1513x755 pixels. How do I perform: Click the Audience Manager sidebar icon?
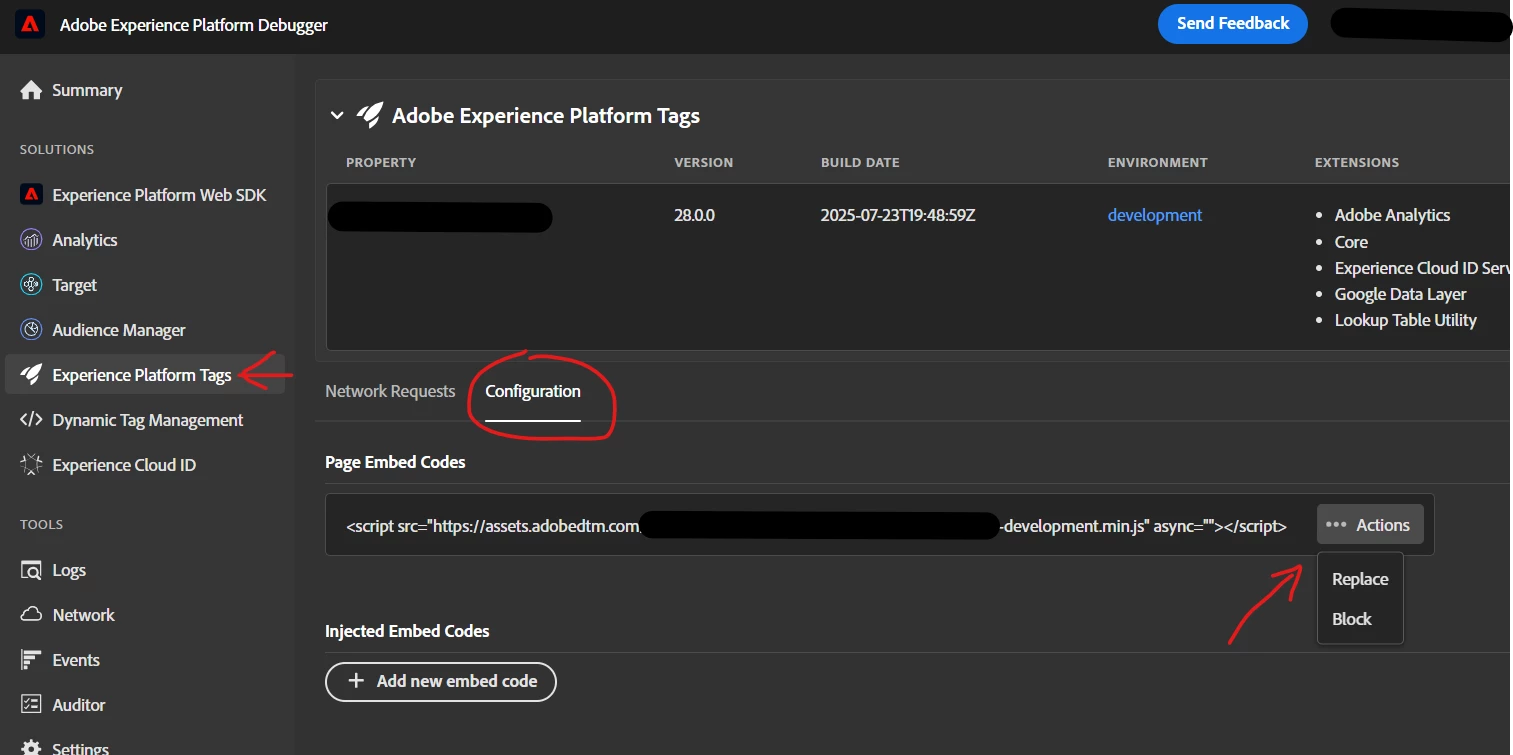(31, 330)
